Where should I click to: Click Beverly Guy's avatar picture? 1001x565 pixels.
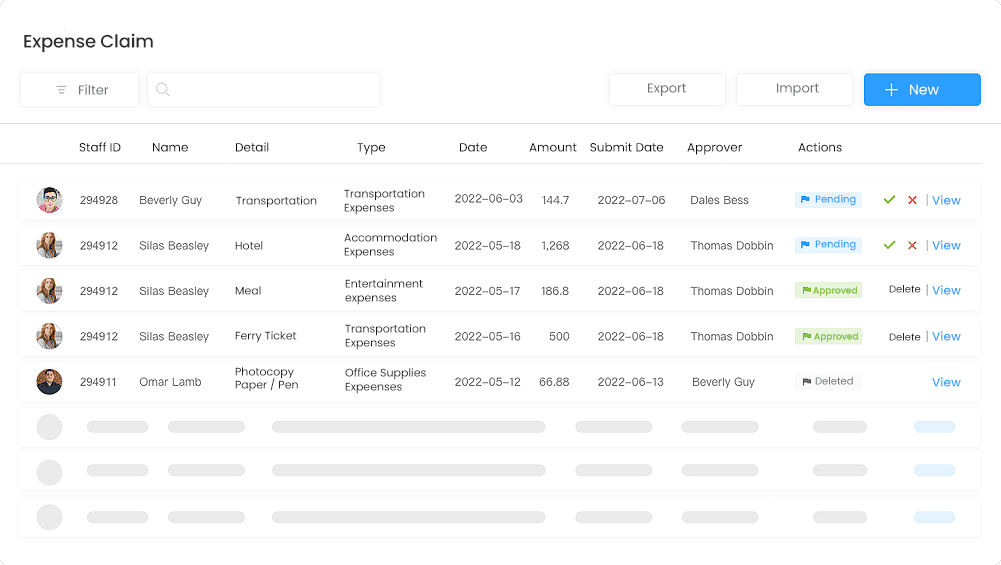point(49,200)
